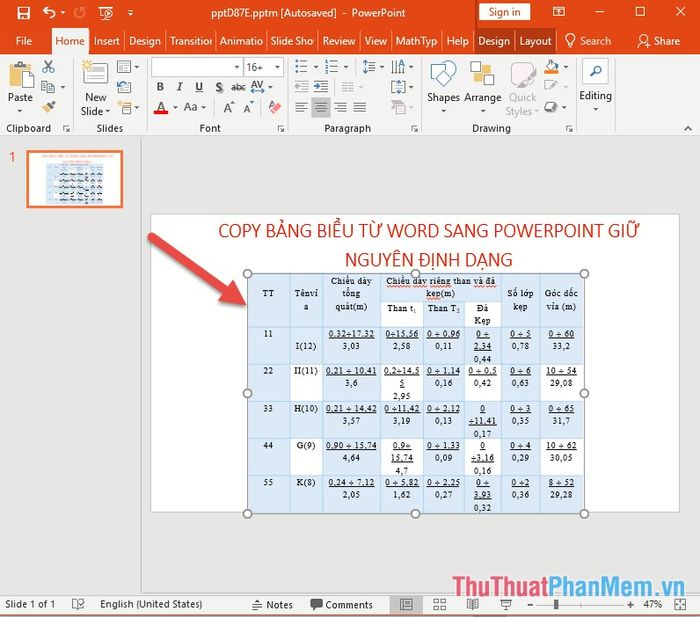The width and height of the screenshot is (700, 617).
Task: Change the font color red A swatch
Action: (x=161, y=108)
